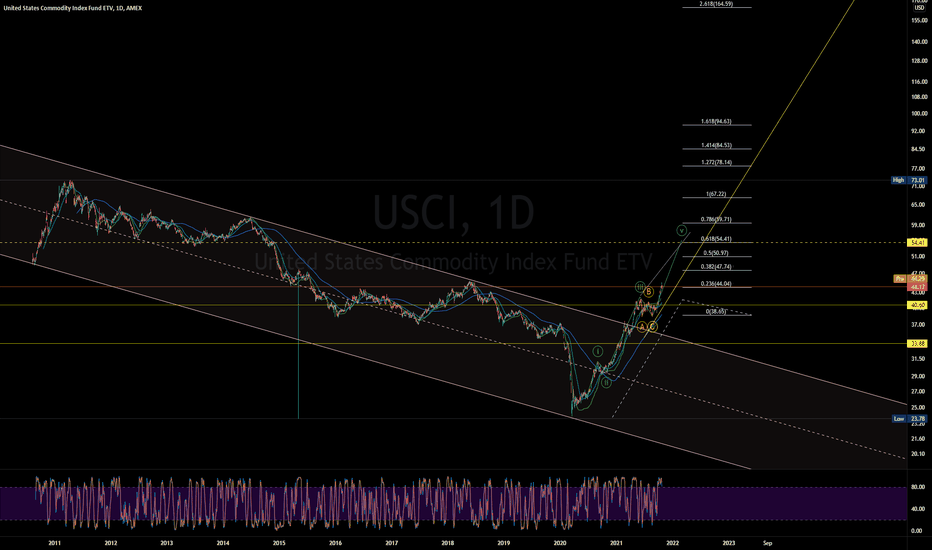
Task: Click the USD currency label on the price axis
Action: pyautogui.click(x=918, y=8)
